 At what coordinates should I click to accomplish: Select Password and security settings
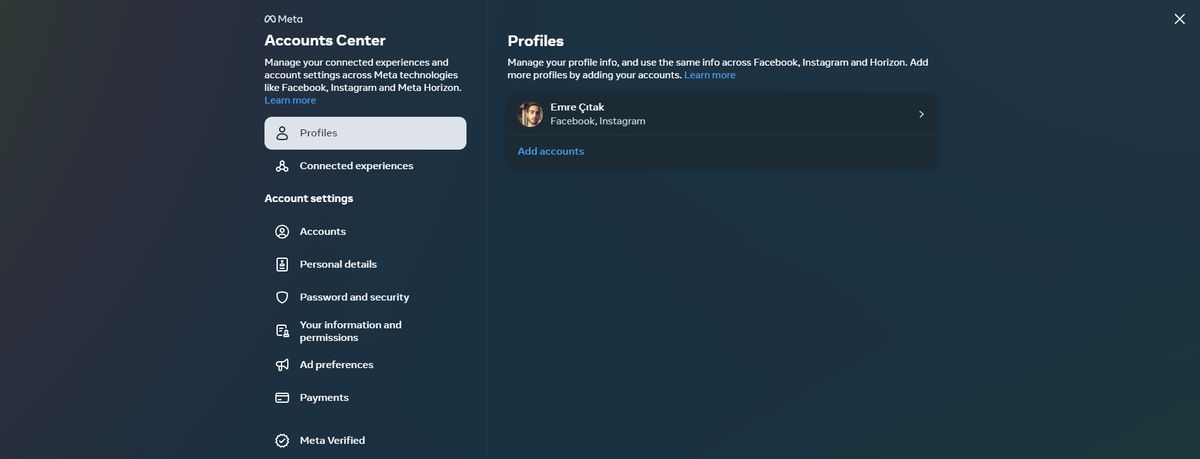[354, 297]
